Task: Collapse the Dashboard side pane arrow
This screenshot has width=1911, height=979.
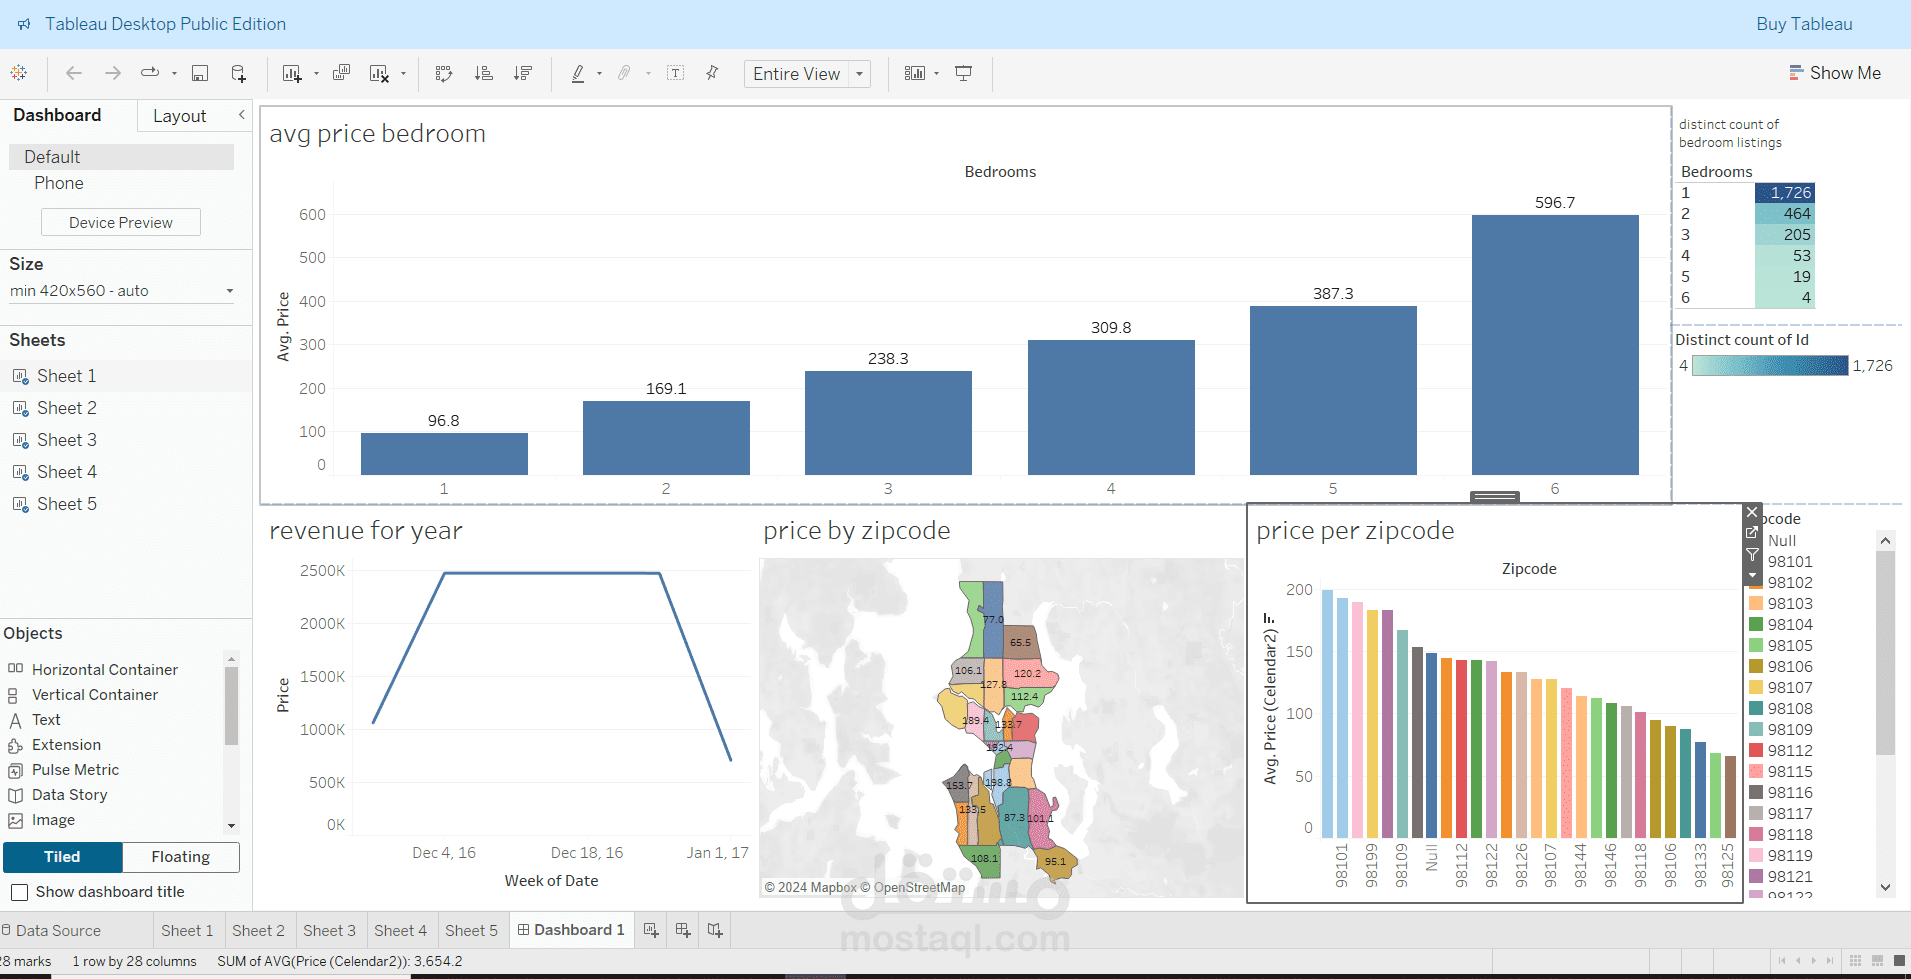Action: pos(241,115)
